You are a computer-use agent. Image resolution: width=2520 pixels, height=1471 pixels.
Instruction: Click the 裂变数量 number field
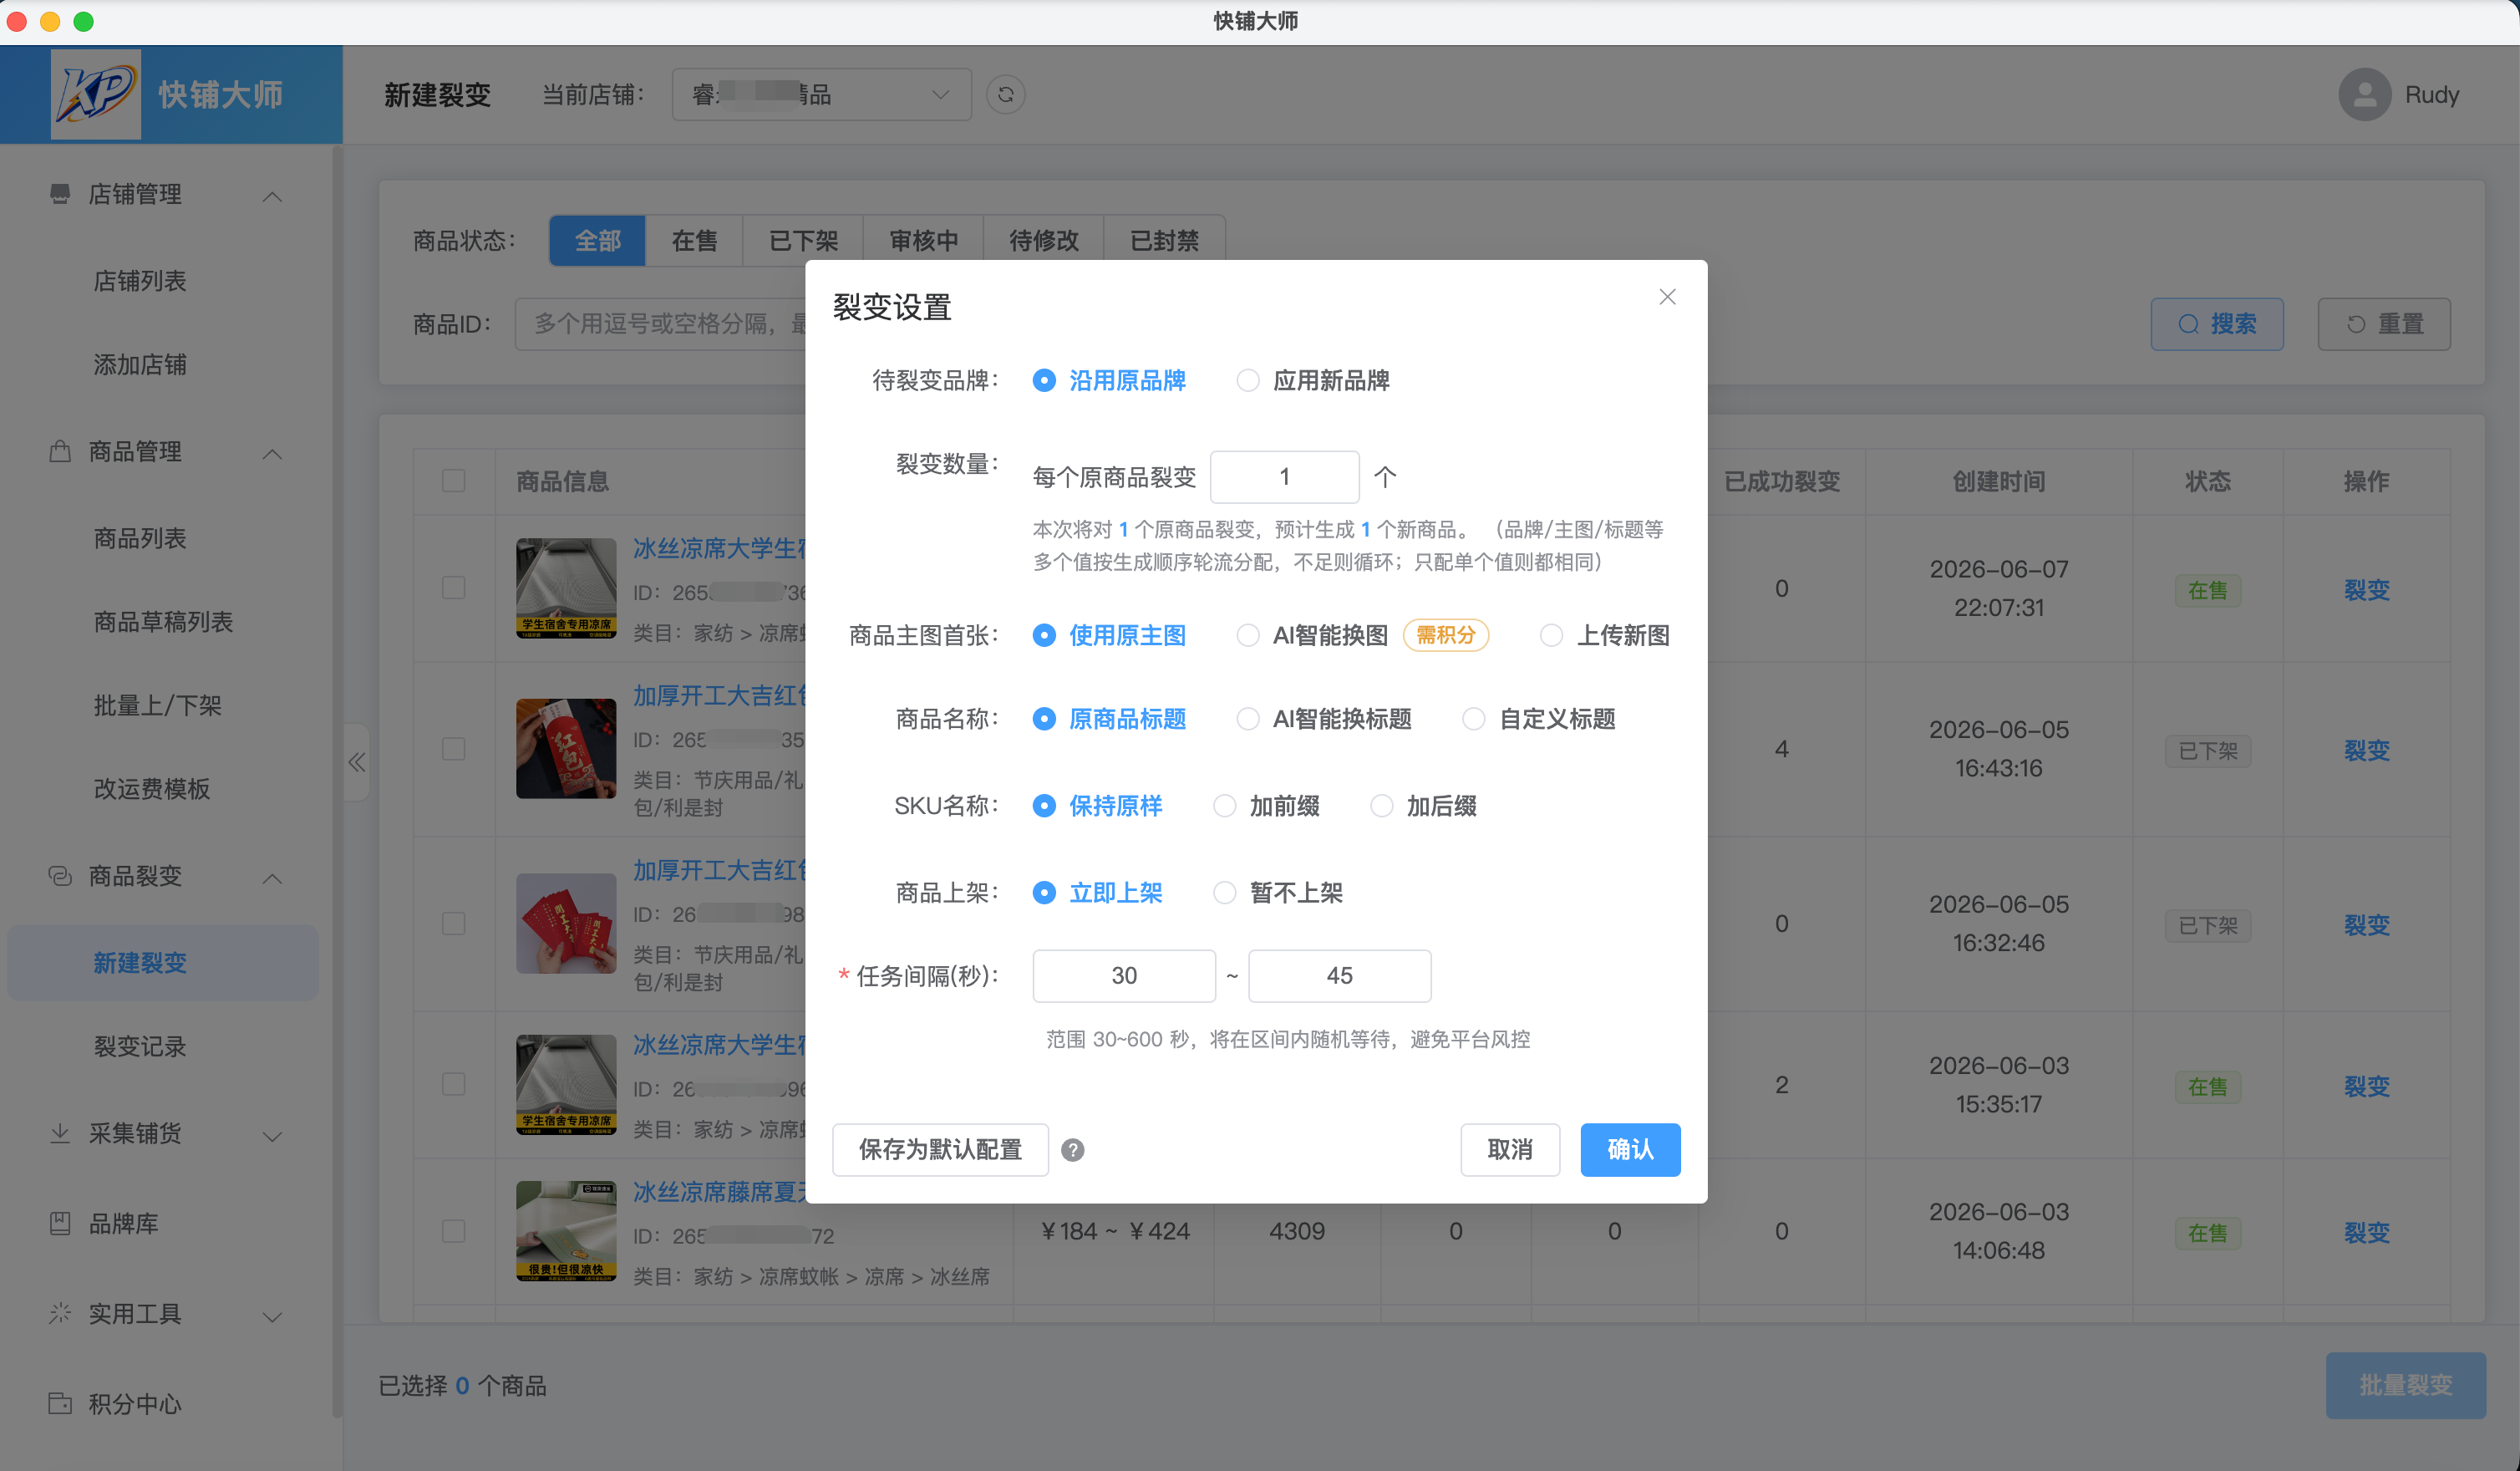[1284, 477]
